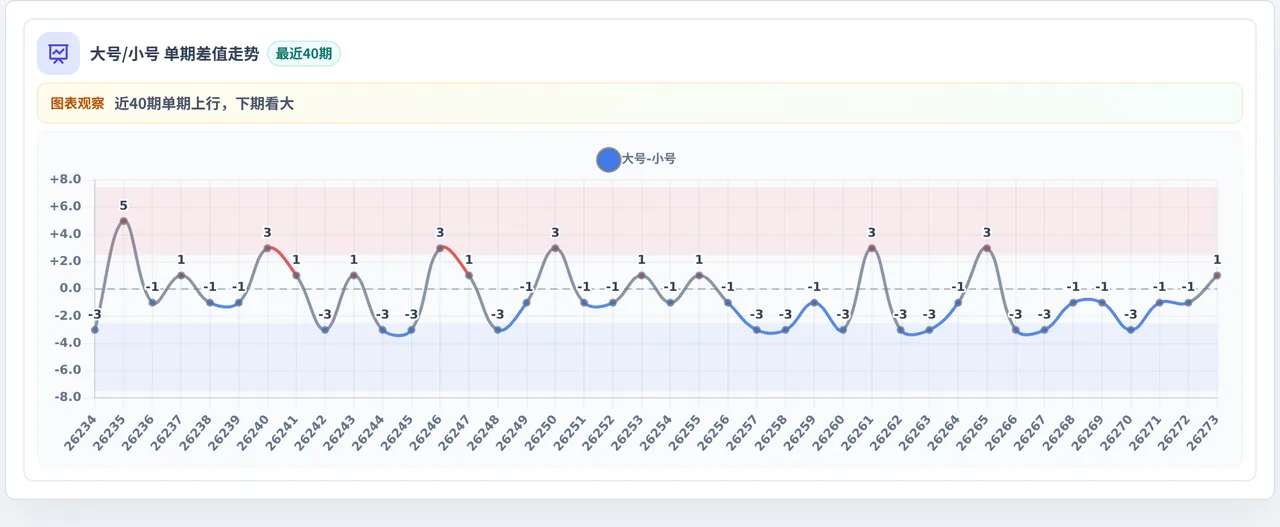Click the 最近40期 badge
This screenshot has height=527, width=1280.
304,54
